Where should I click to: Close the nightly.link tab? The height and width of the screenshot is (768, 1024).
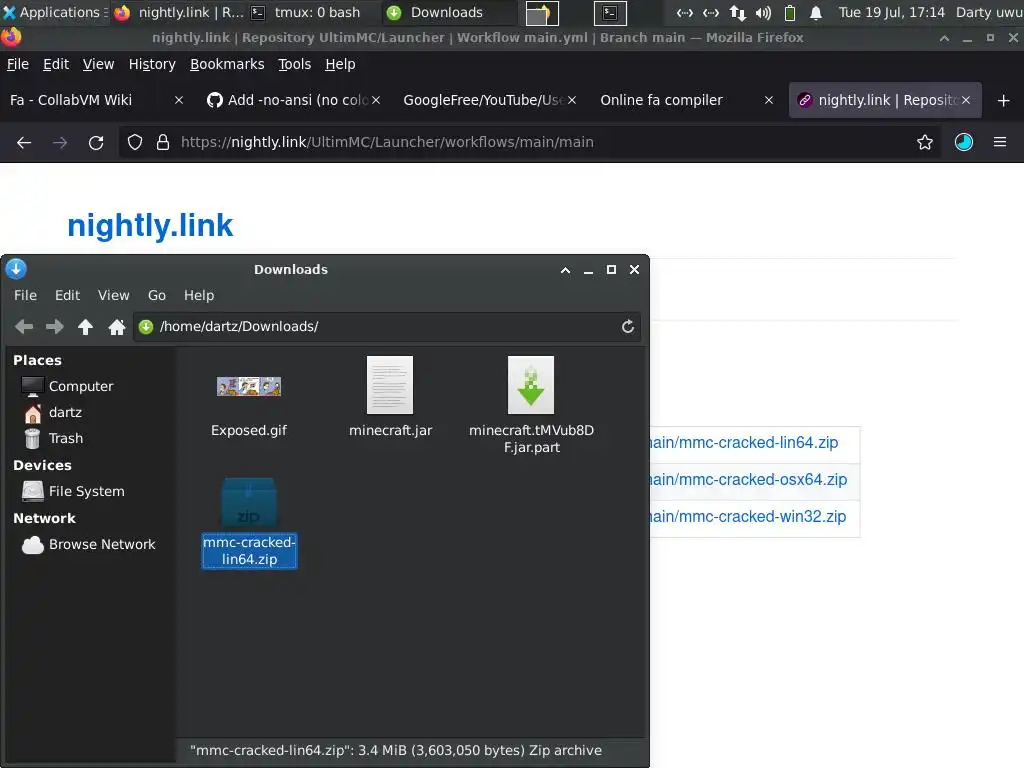point(966,100)
